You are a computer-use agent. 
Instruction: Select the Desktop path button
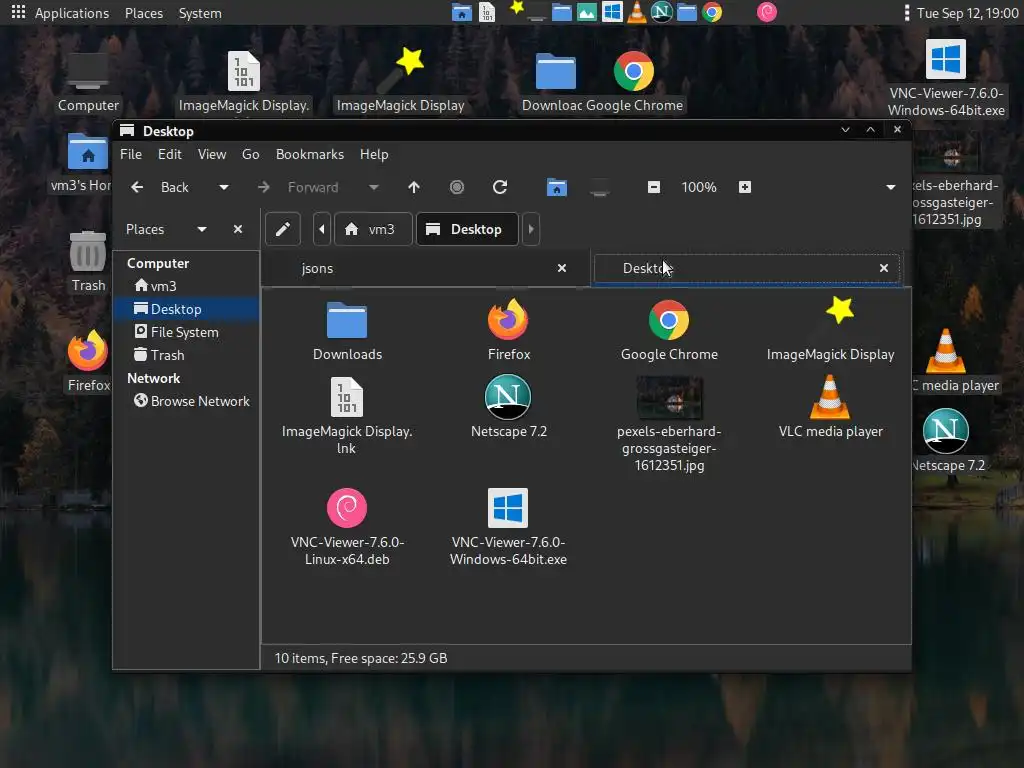pyautogui.click(x=467, y=229)
